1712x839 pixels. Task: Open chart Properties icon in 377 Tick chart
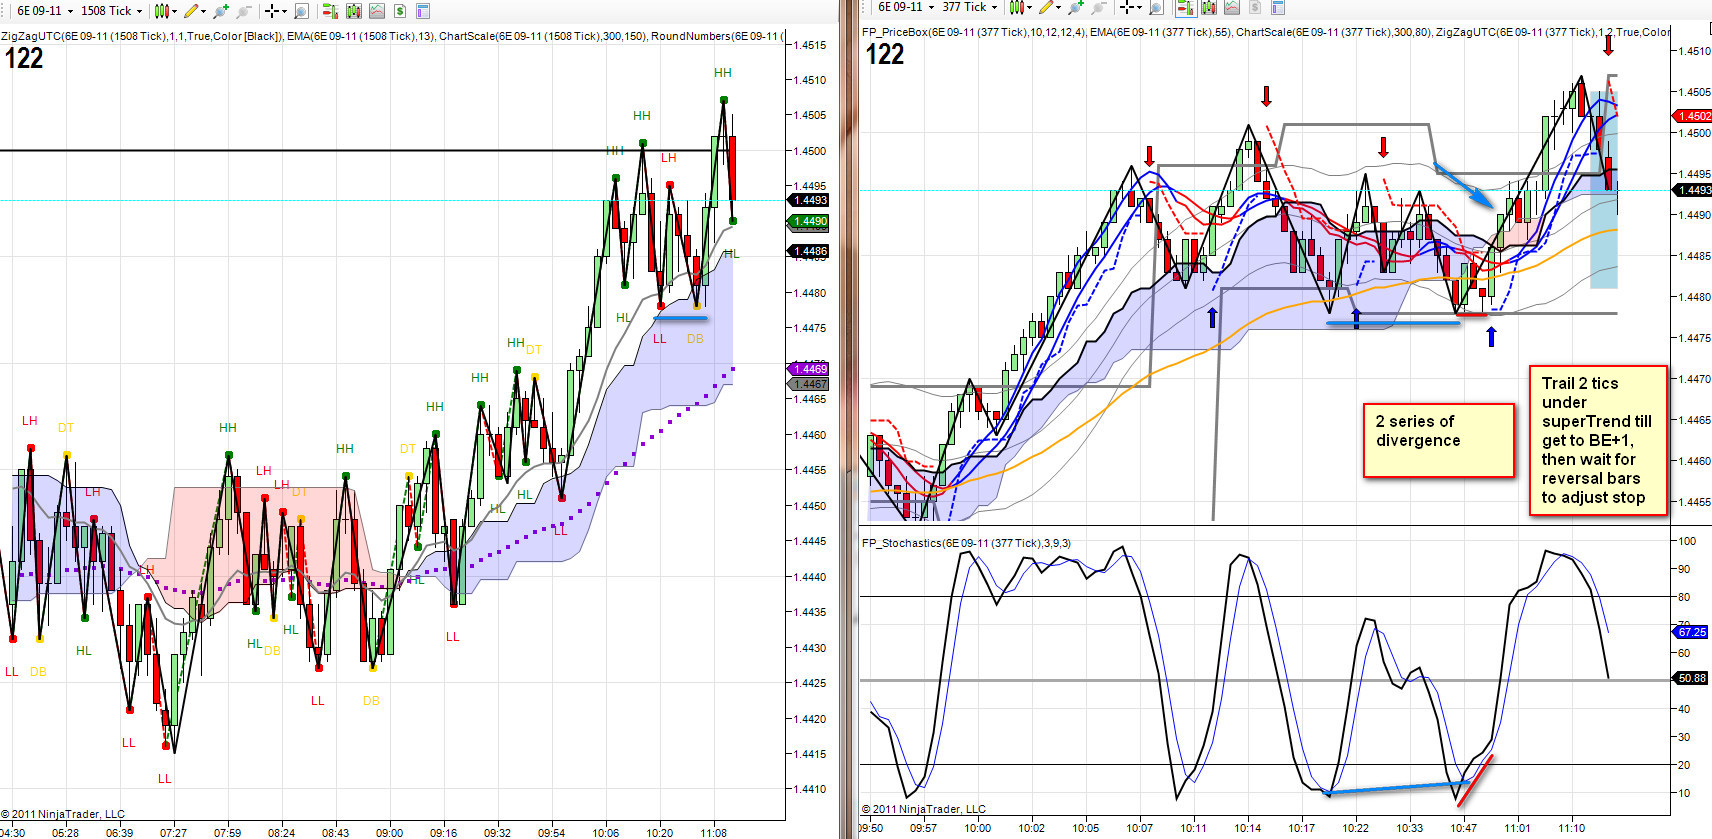point(1277,7)
